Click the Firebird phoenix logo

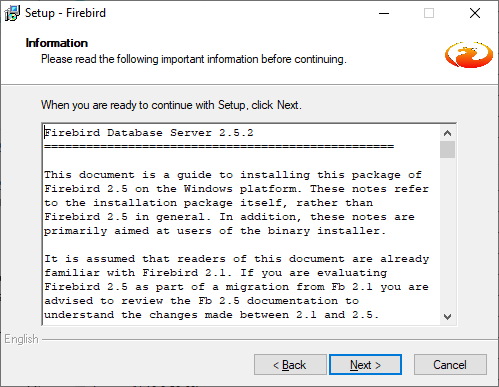click(469, 55)
